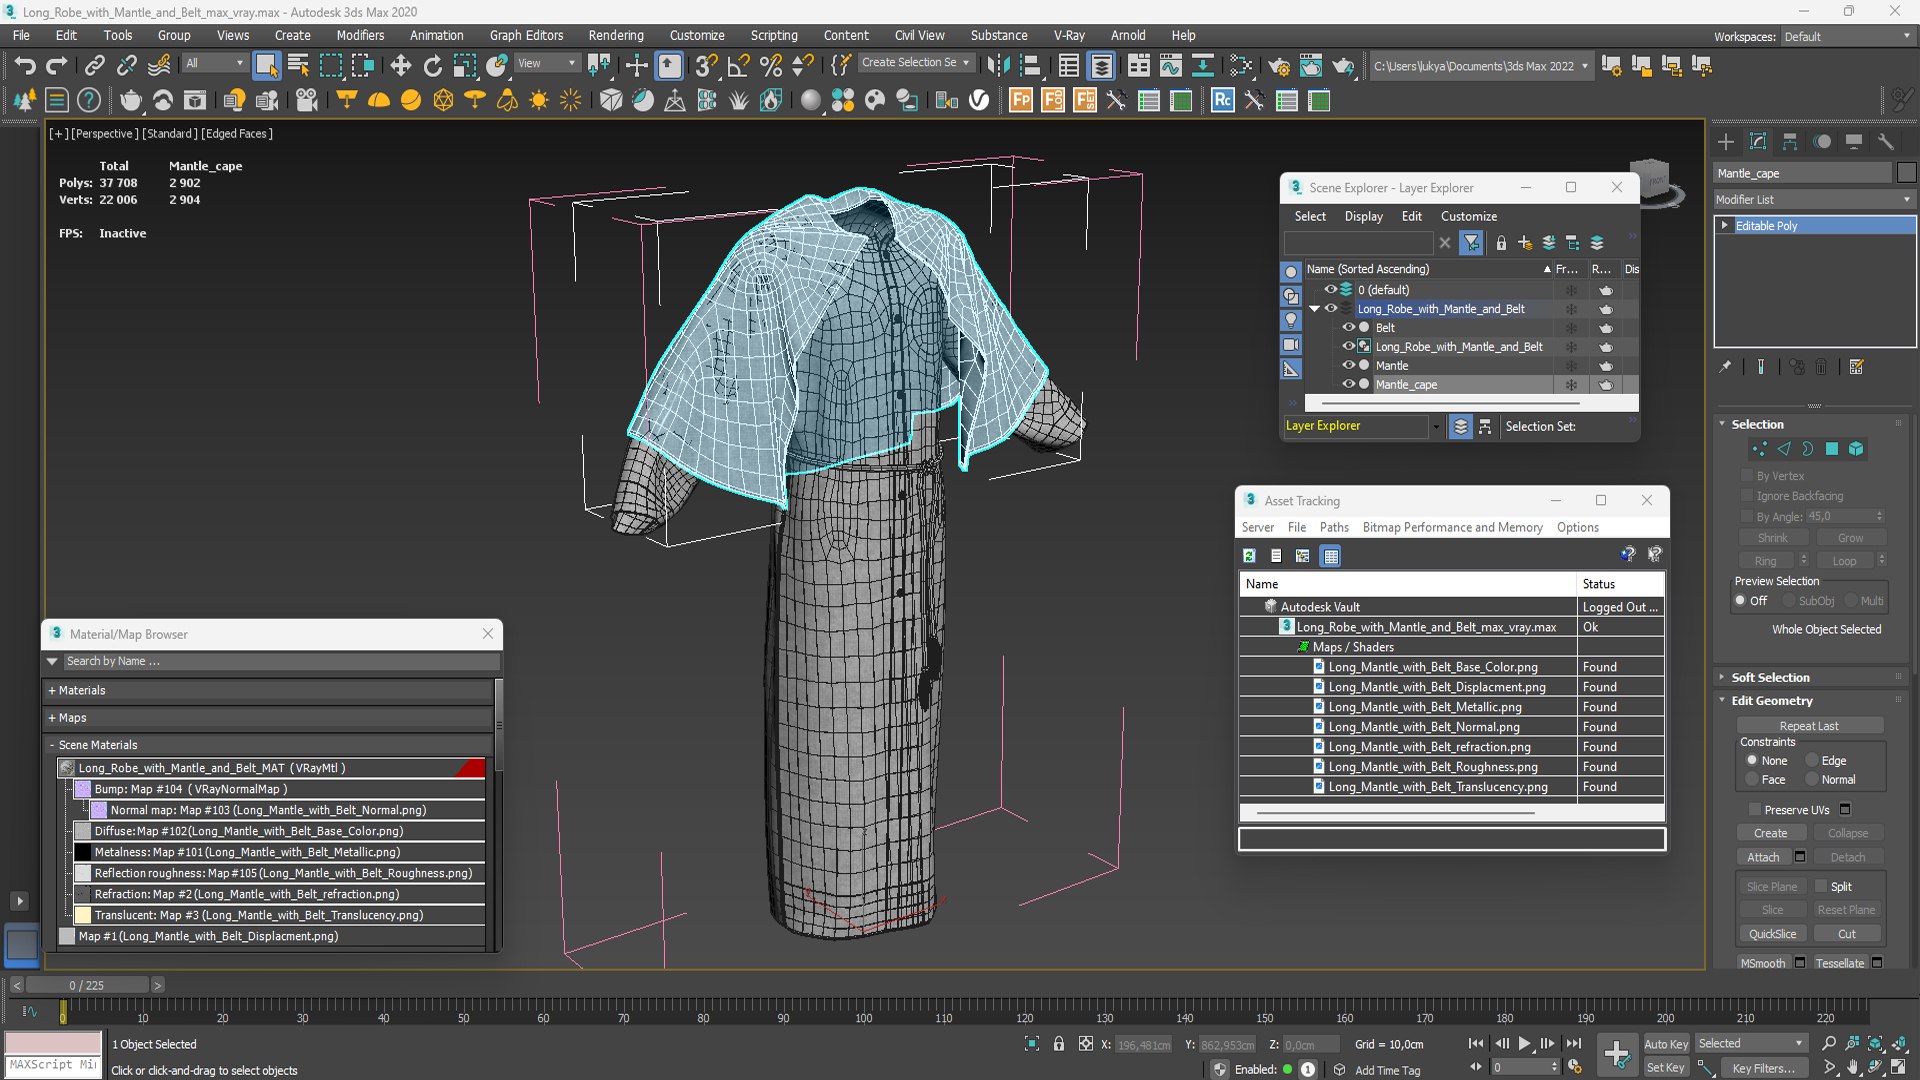
Task: Open the Modifier List dropdown
Action: click(1814, 199)
